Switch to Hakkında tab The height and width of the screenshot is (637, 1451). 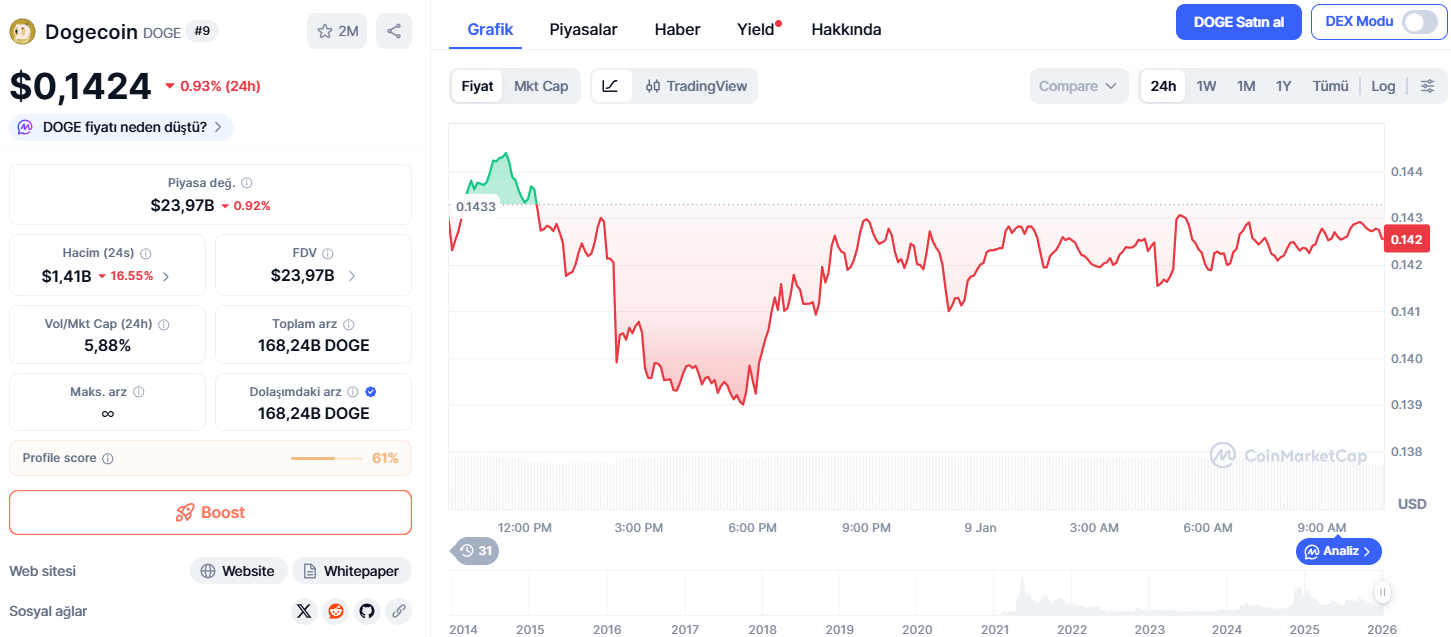point(846,29)
